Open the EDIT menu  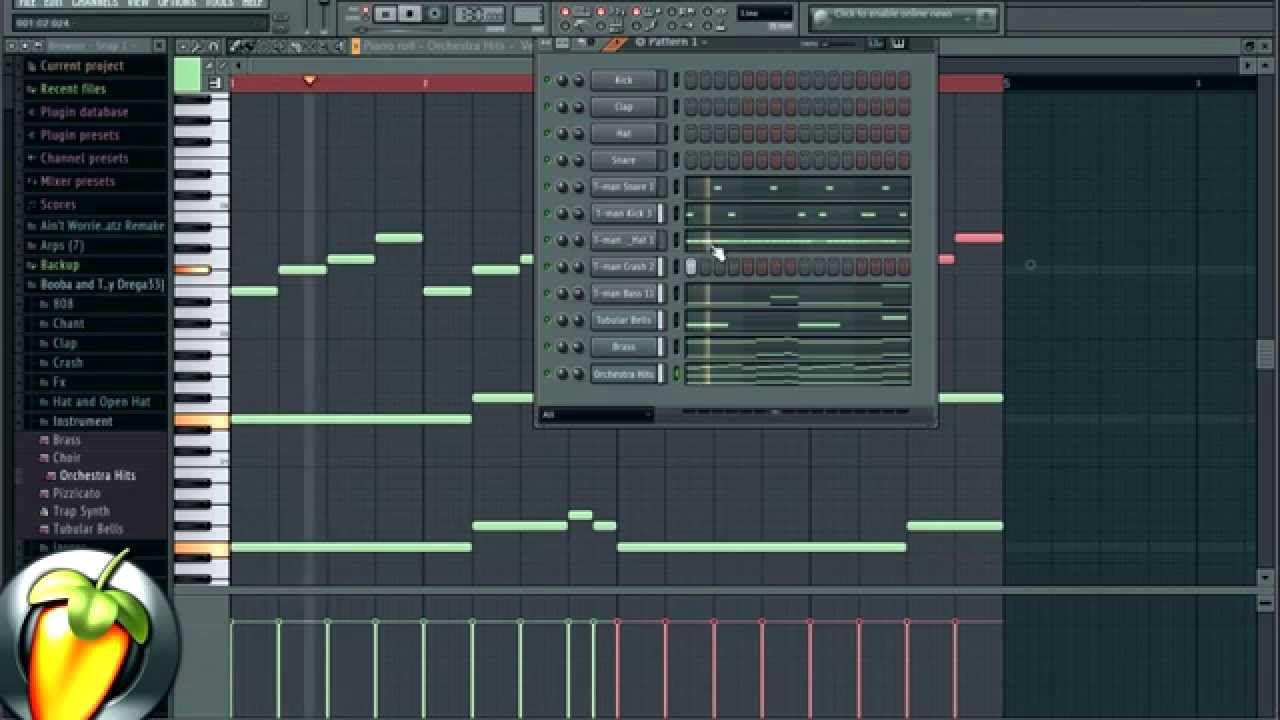click(x=53, y=3)
